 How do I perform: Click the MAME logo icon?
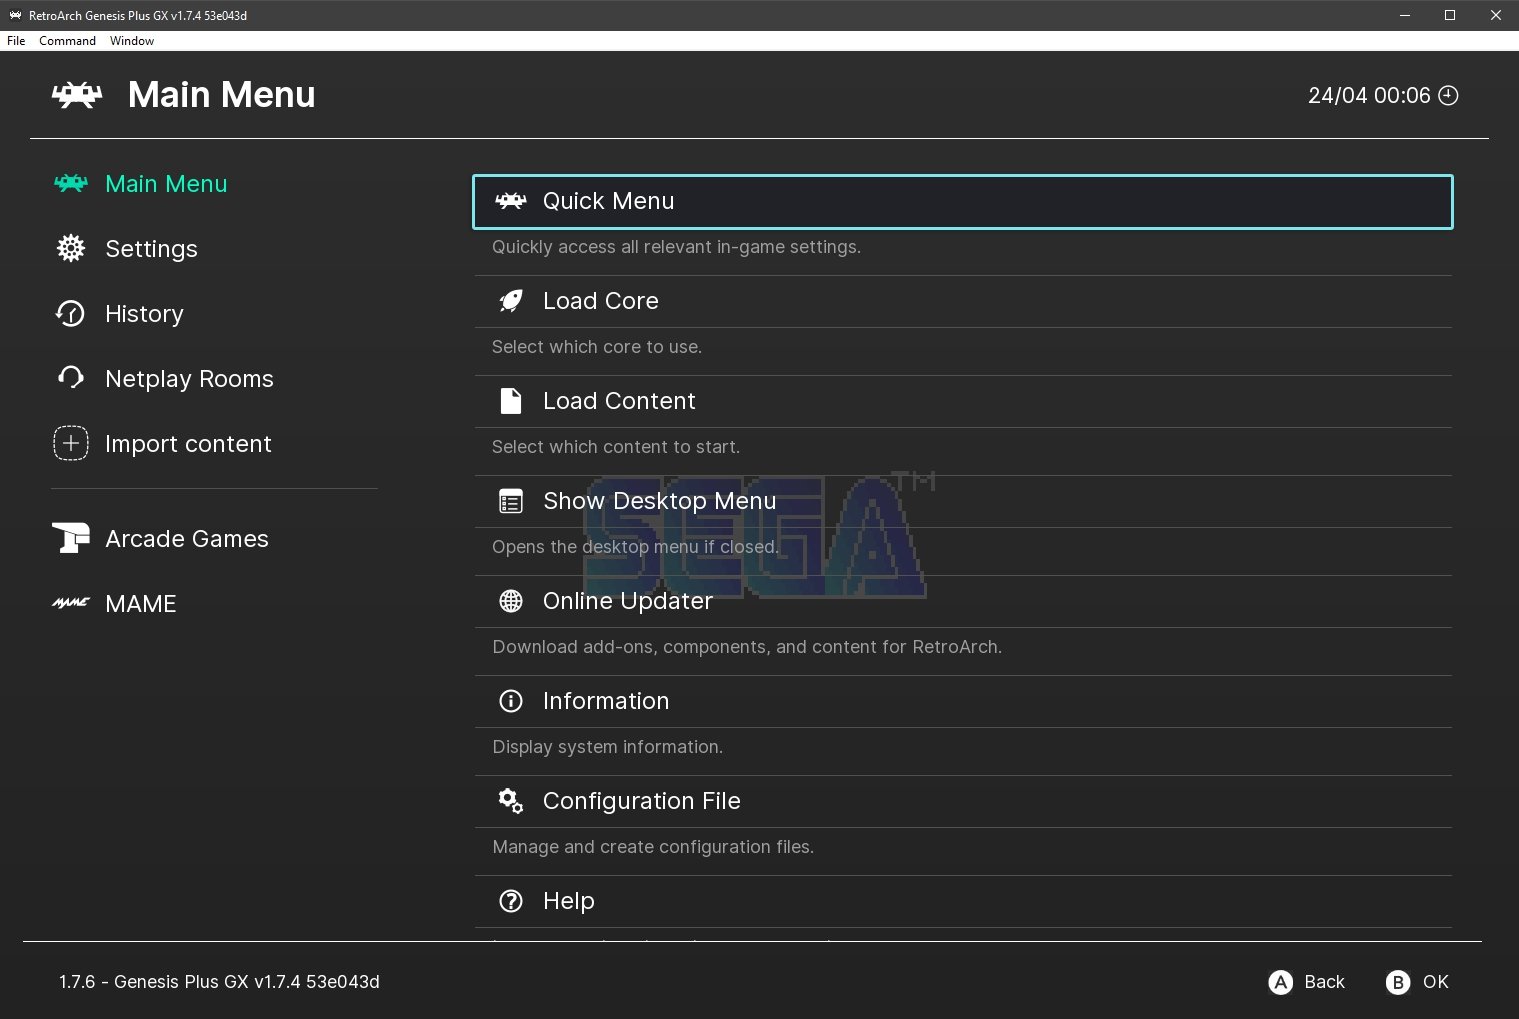pyautogui.click(x=71, y=603)
